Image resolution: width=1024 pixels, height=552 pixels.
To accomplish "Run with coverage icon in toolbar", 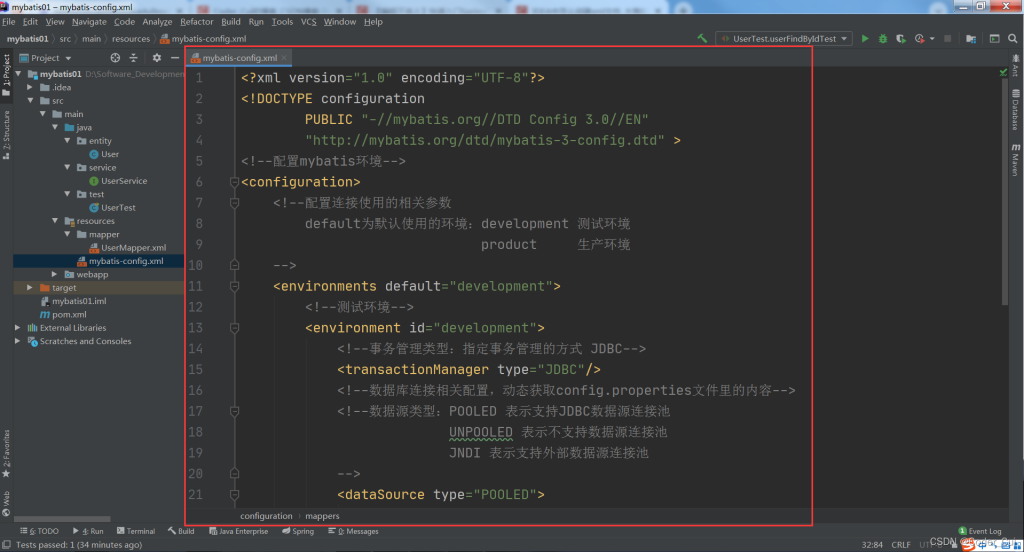I will click(x=901, y=39).
